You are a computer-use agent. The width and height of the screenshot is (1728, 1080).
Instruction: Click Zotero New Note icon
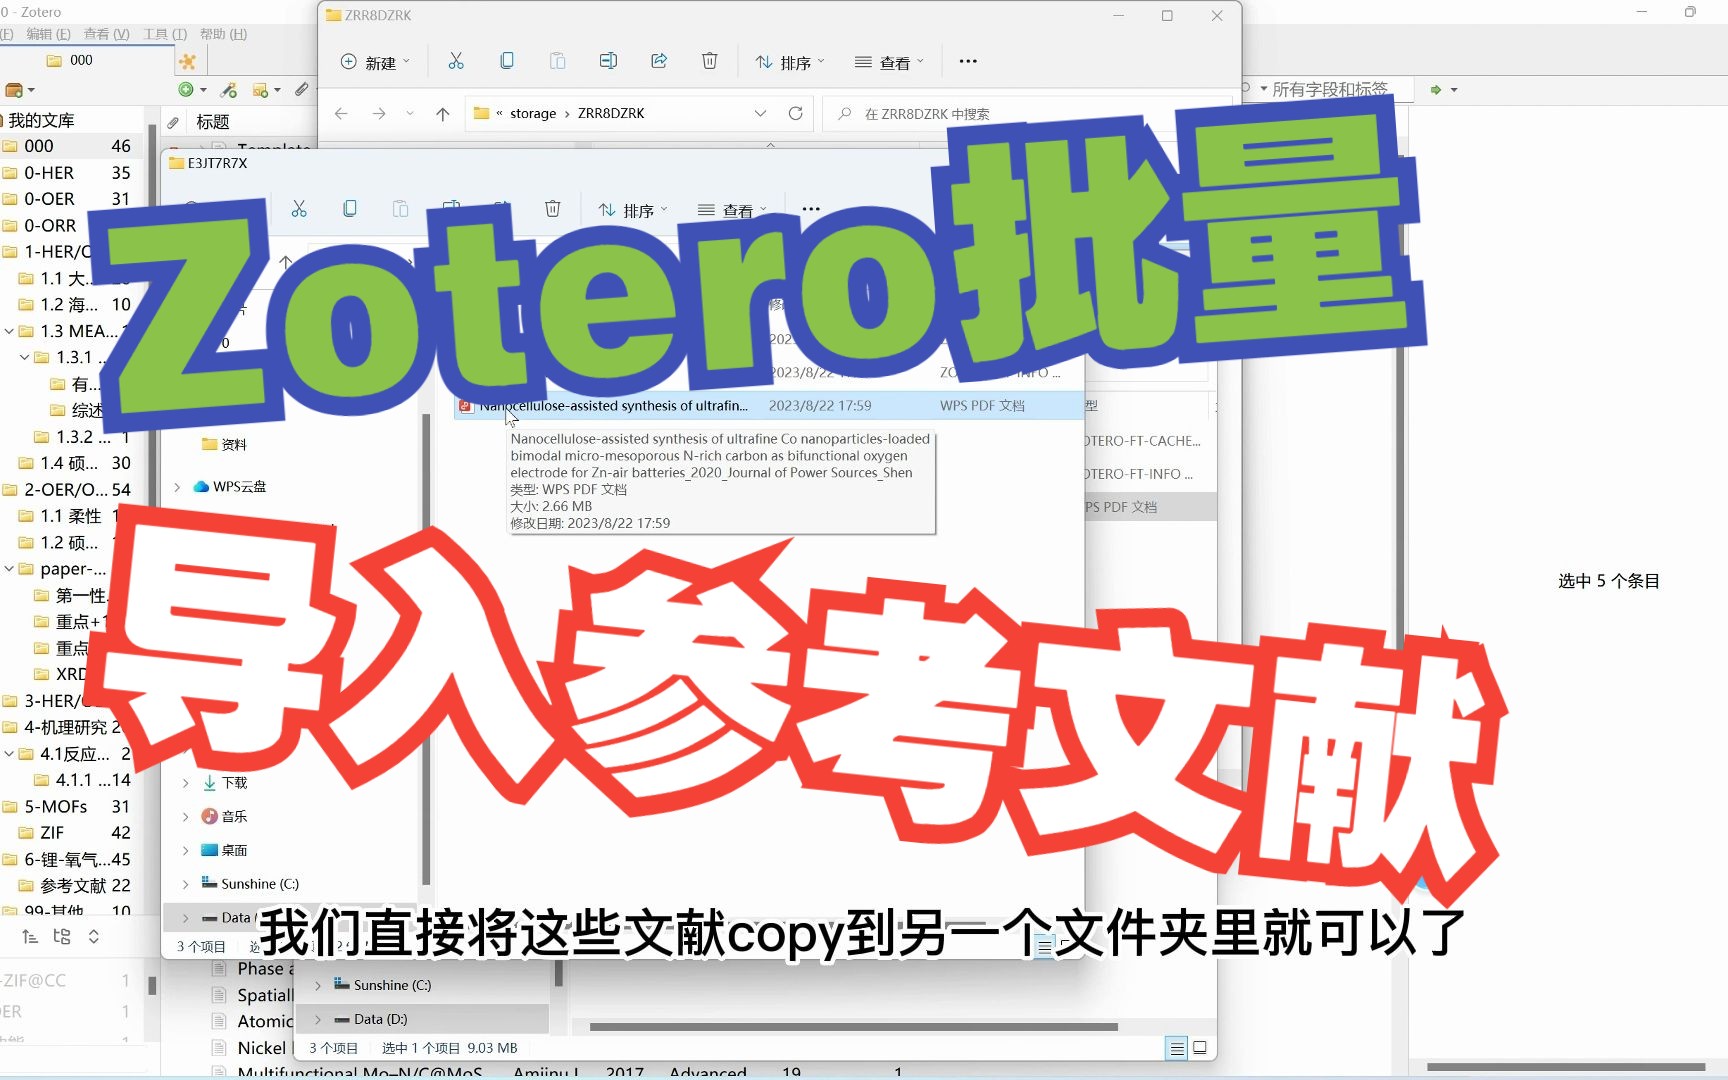266,90
